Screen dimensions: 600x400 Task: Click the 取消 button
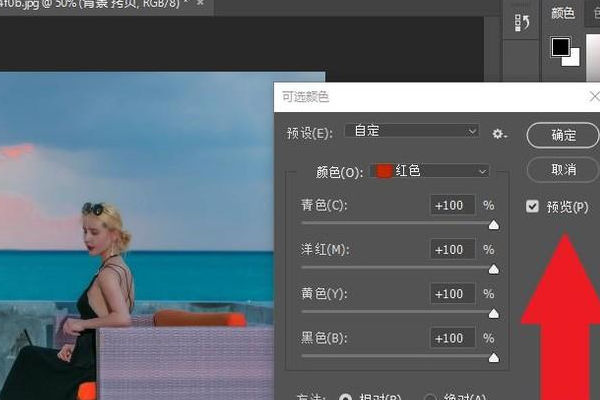pos(563,169)
